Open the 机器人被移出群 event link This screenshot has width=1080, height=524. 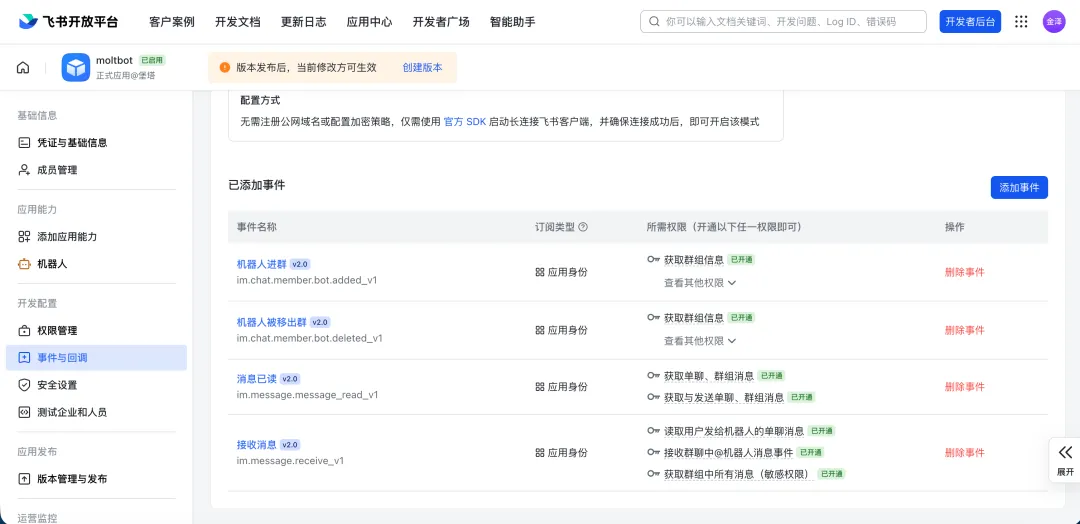pyautogui.click(x=271, y=322)
